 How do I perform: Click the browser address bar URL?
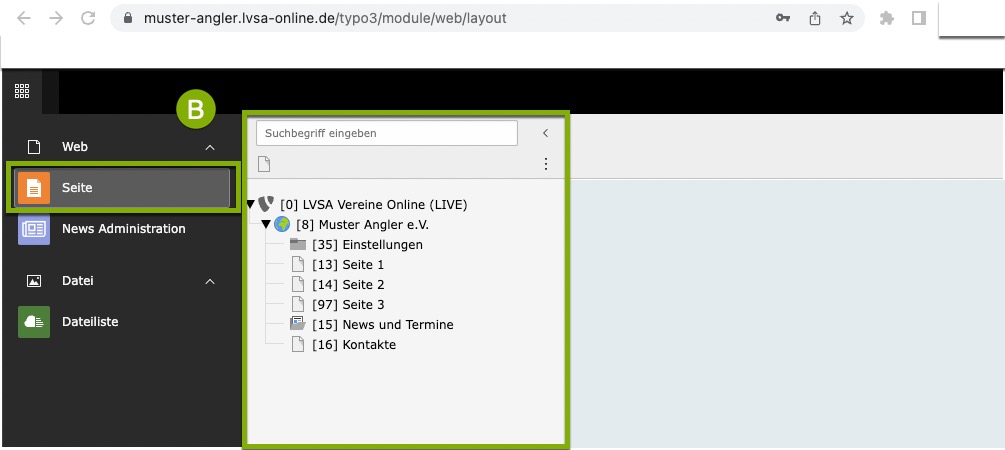coord(325,19)
